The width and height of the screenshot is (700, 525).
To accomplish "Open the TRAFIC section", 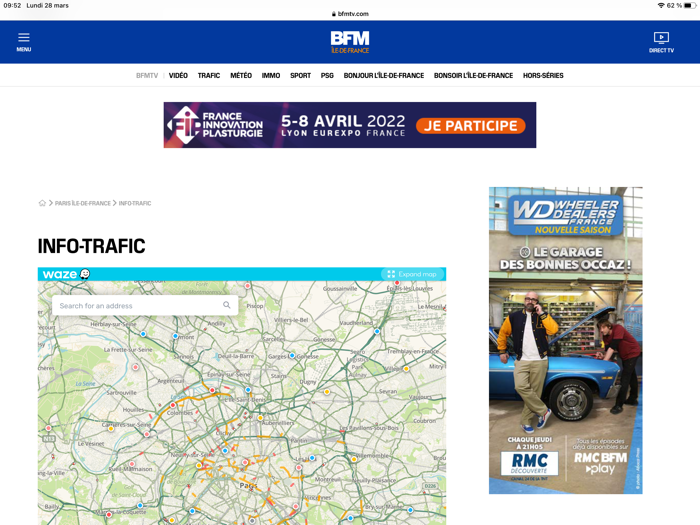I will click(209, 75).
